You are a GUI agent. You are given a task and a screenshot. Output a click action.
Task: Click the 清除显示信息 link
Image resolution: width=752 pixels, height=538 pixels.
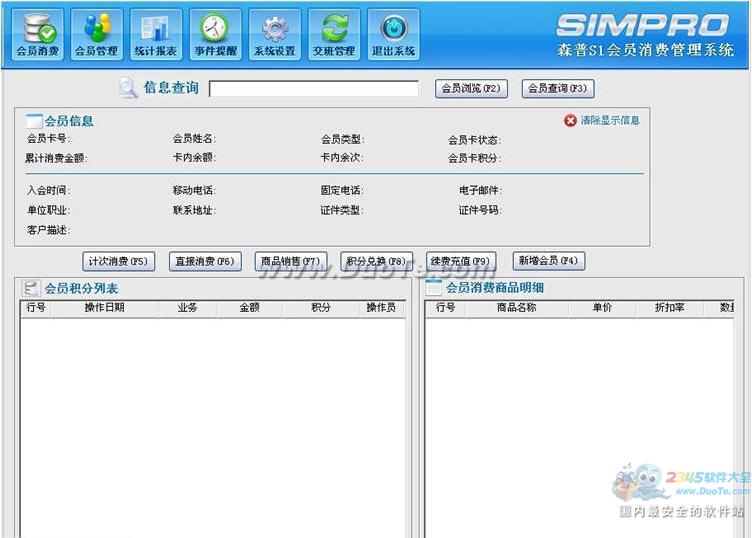click(610, 120)
